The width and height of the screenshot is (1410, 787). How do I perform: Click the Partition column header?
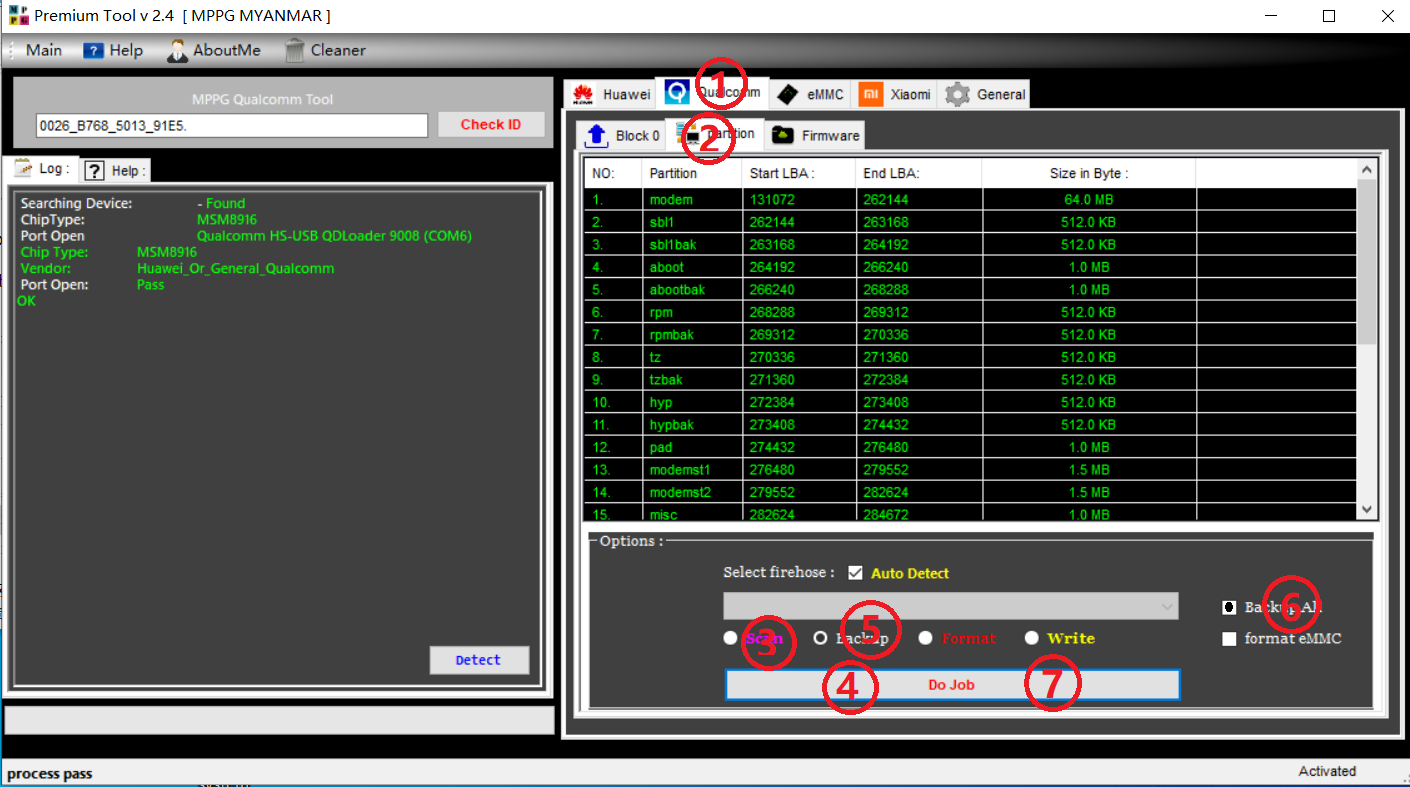[692, 173]
